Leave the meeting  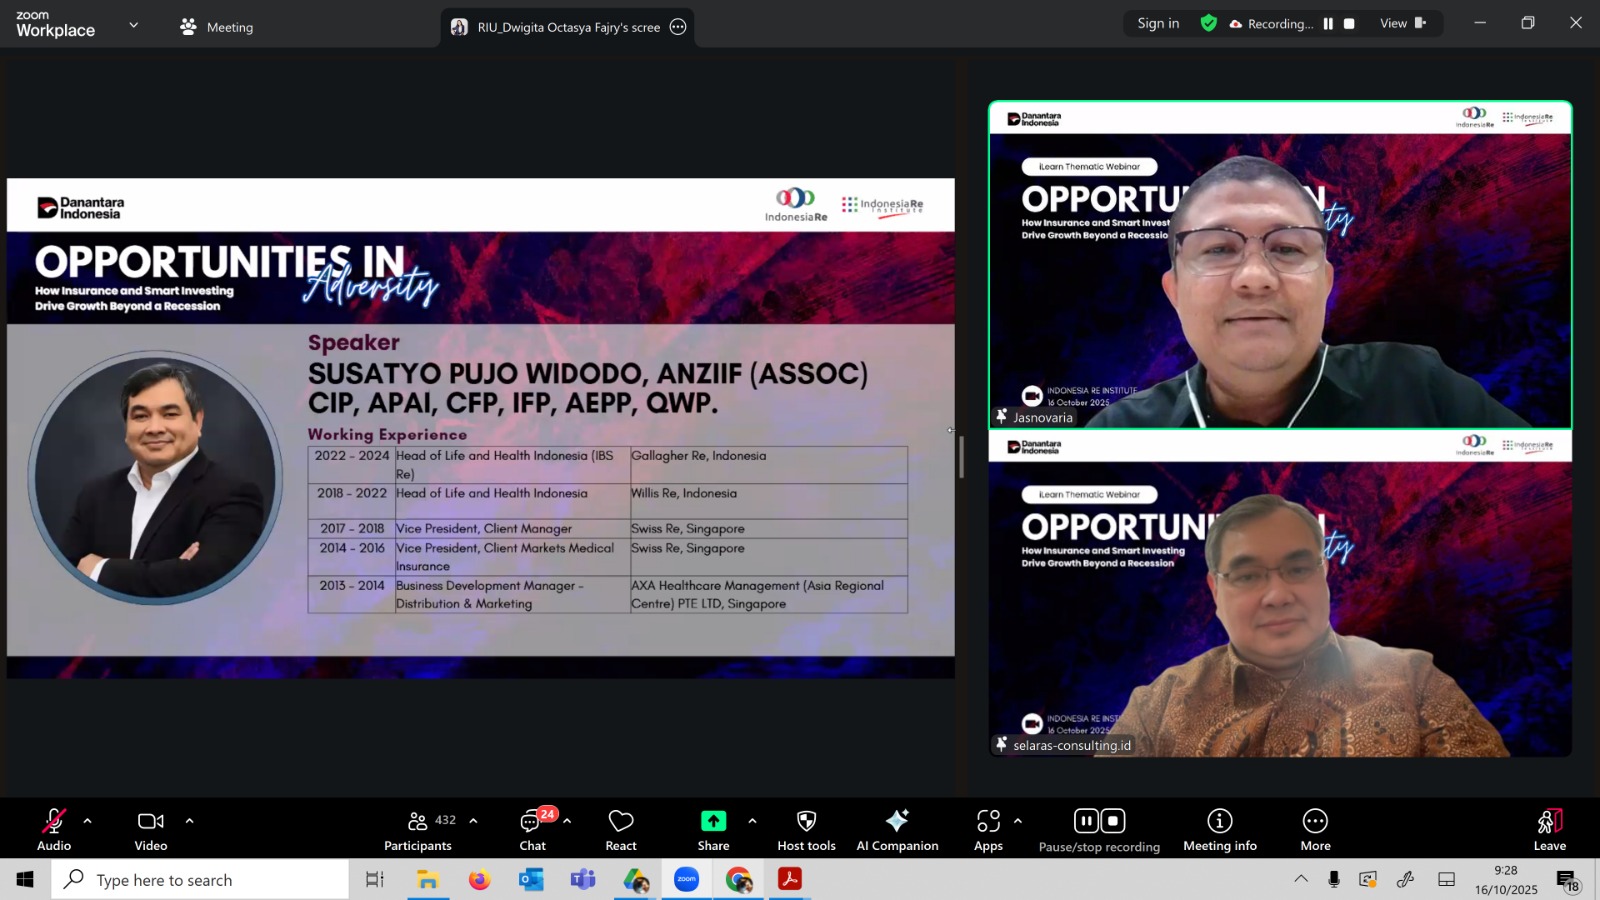tap(1549, 830)
